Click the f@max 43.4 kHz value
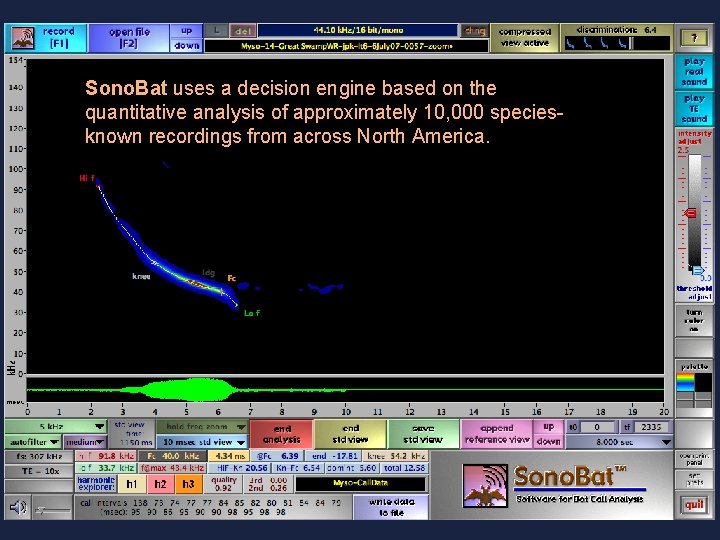This screenshot has height=540, width=720. 172,468
